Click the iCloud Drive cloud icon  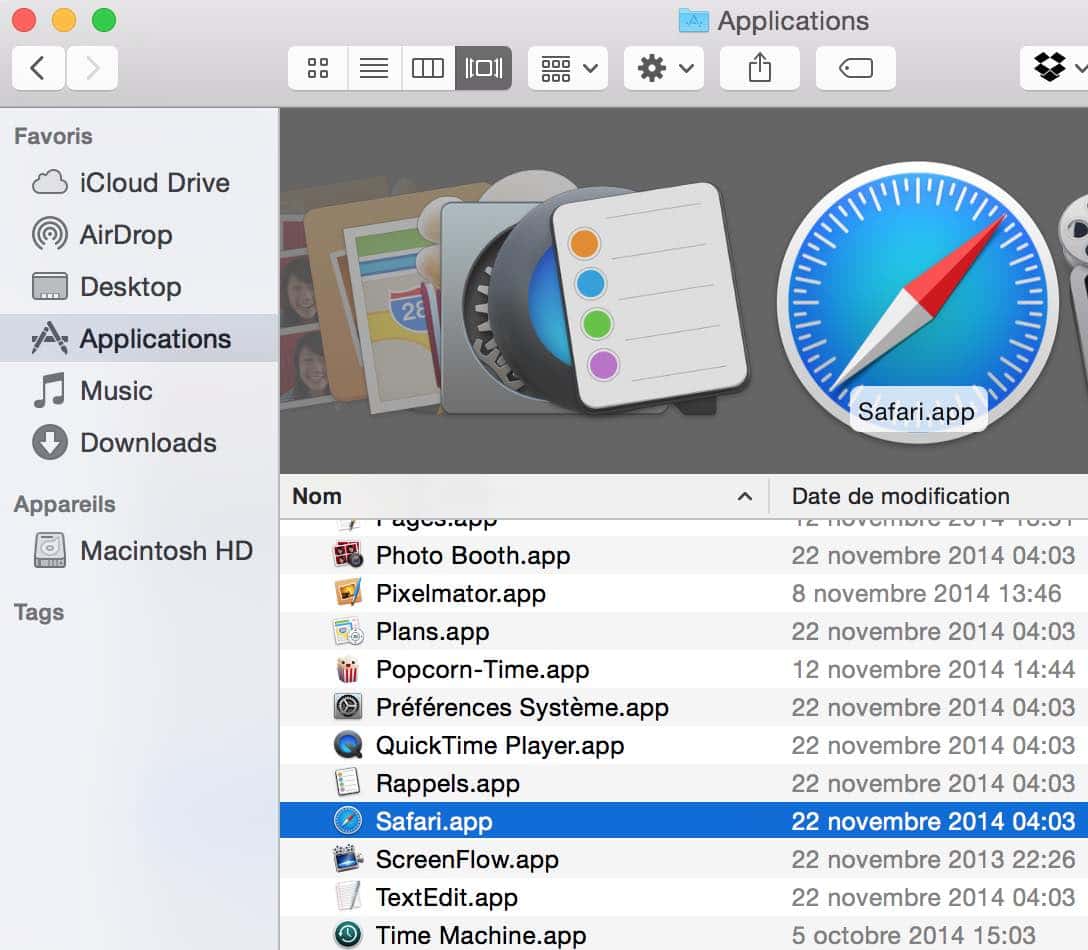tap(50, 183)
